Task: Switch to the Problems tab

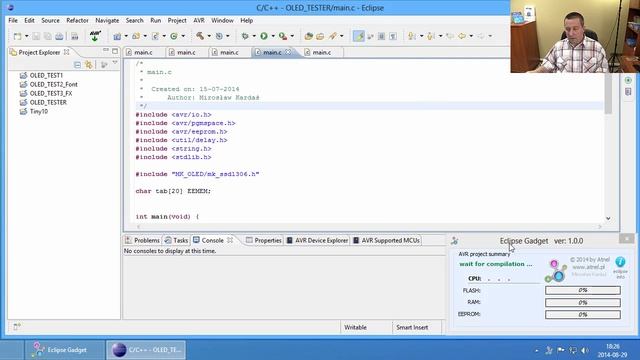Action: [x=142, y=240]
